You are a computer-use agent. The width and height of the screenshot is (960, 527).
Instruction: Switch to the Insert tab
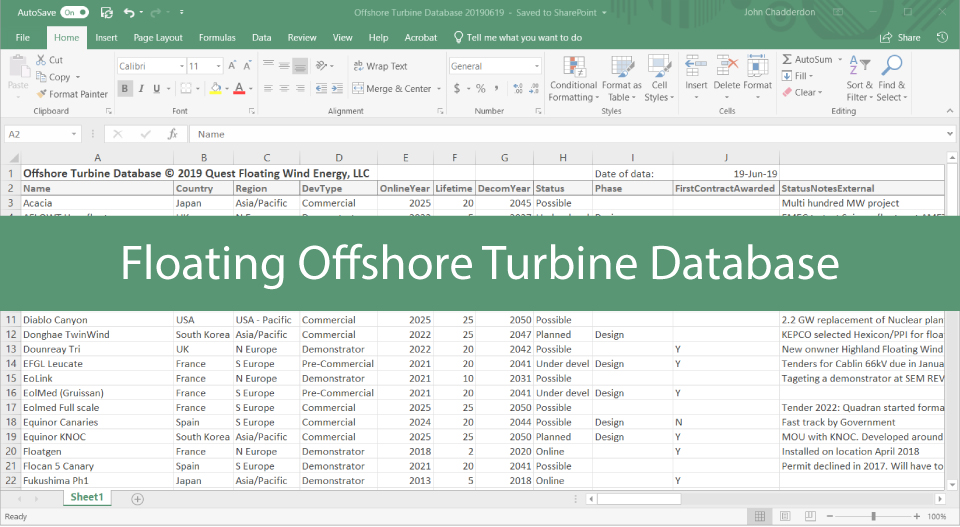106,37
